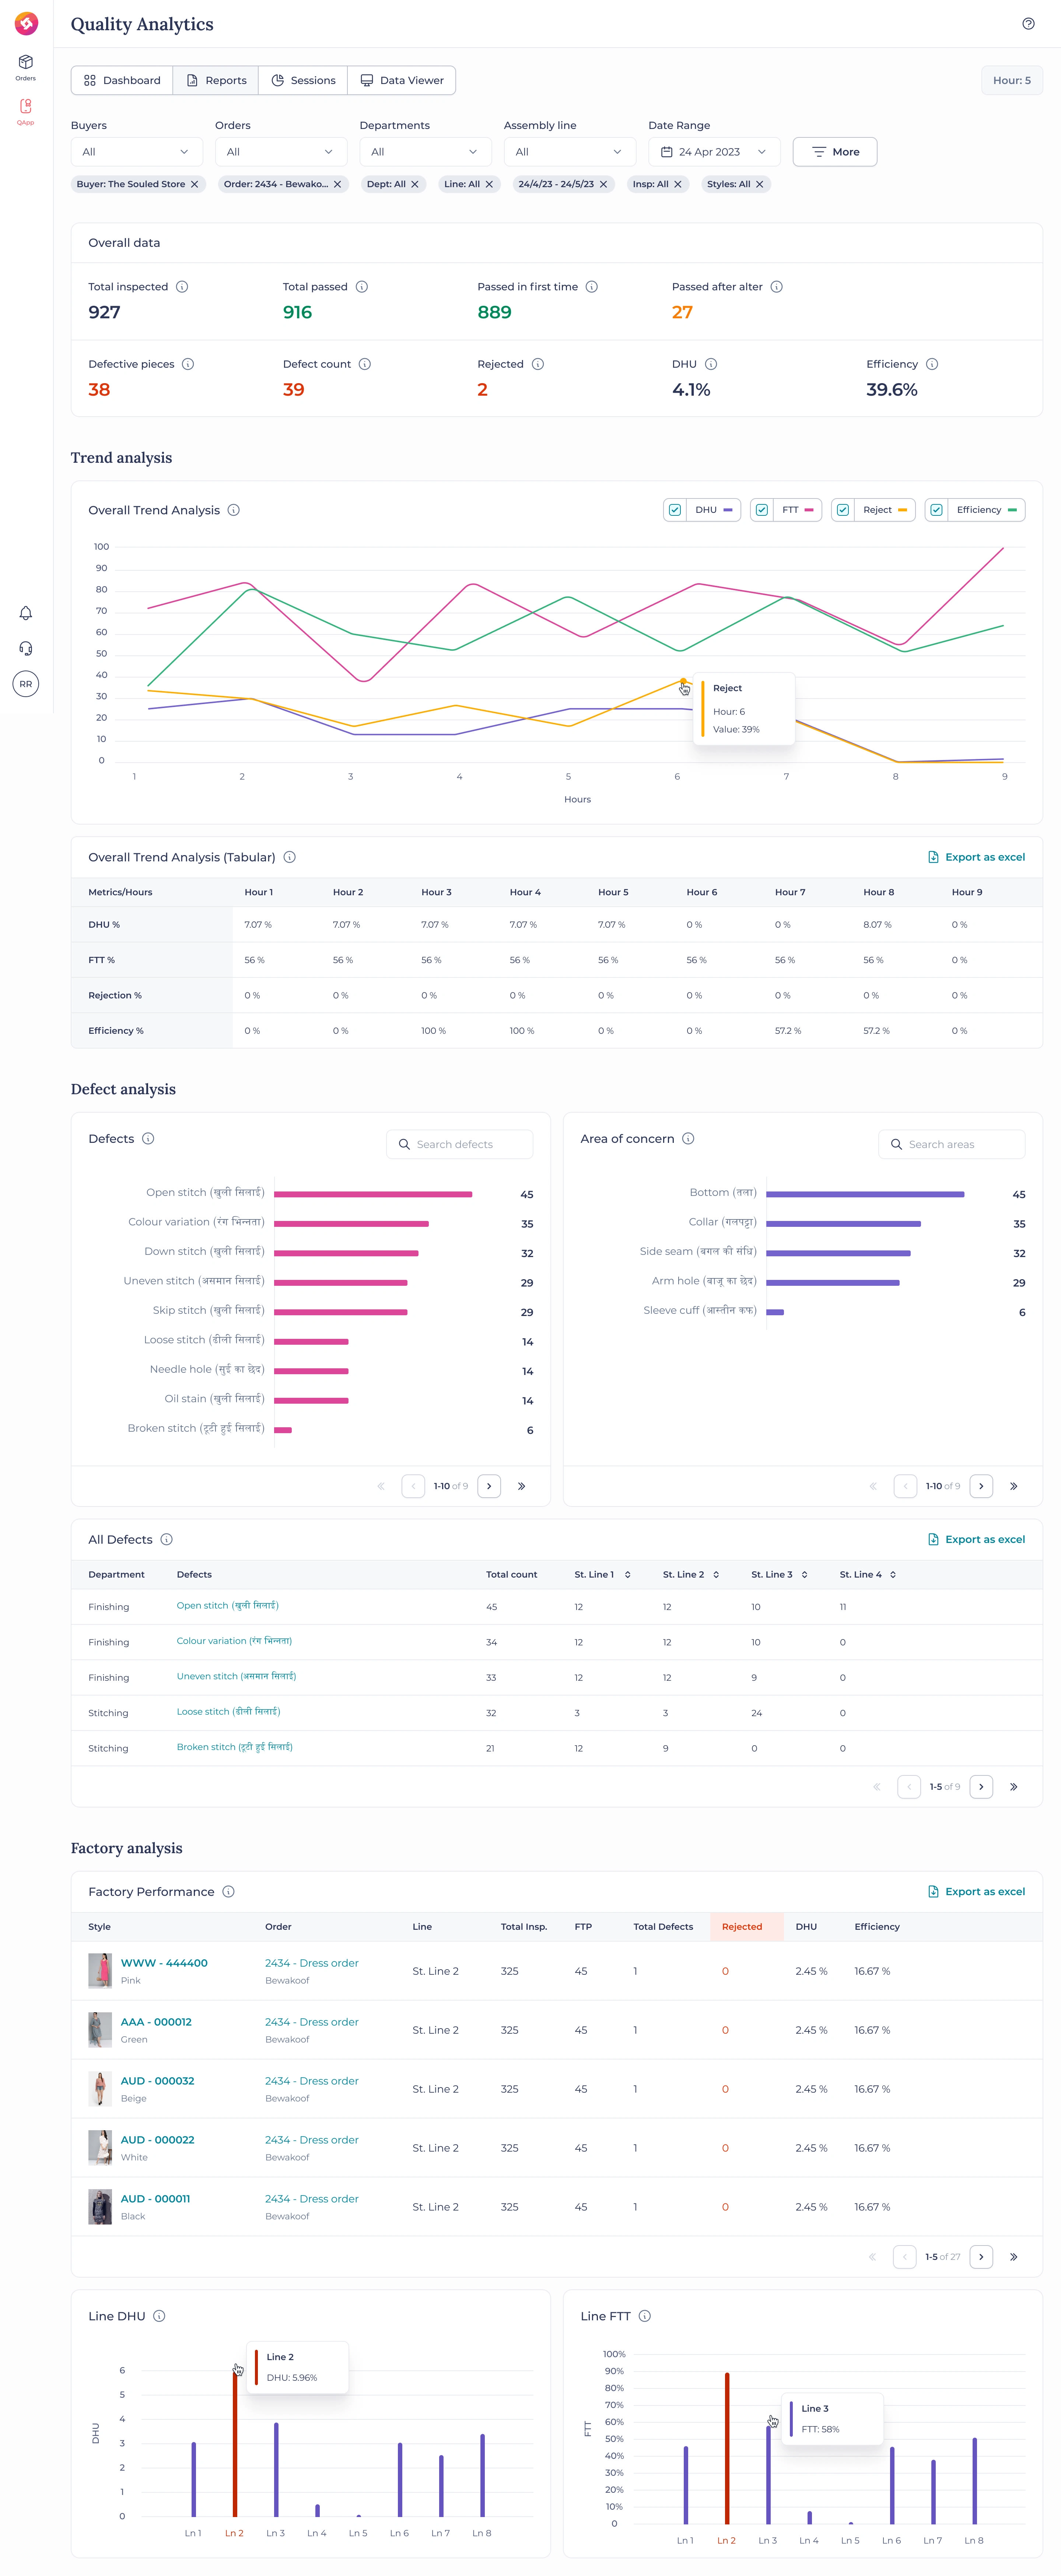Go to last page of Factory Performance
The width and height of the screenshot is (1061, 2576).
click(1014, 2257)
